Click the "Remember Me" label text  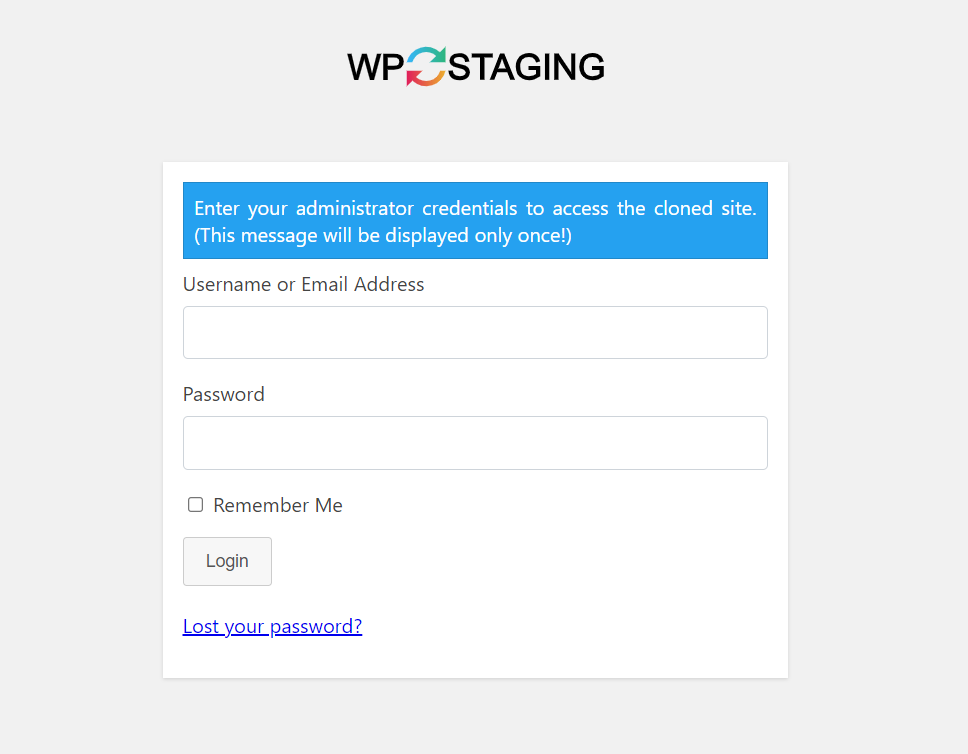pos(278,505)
